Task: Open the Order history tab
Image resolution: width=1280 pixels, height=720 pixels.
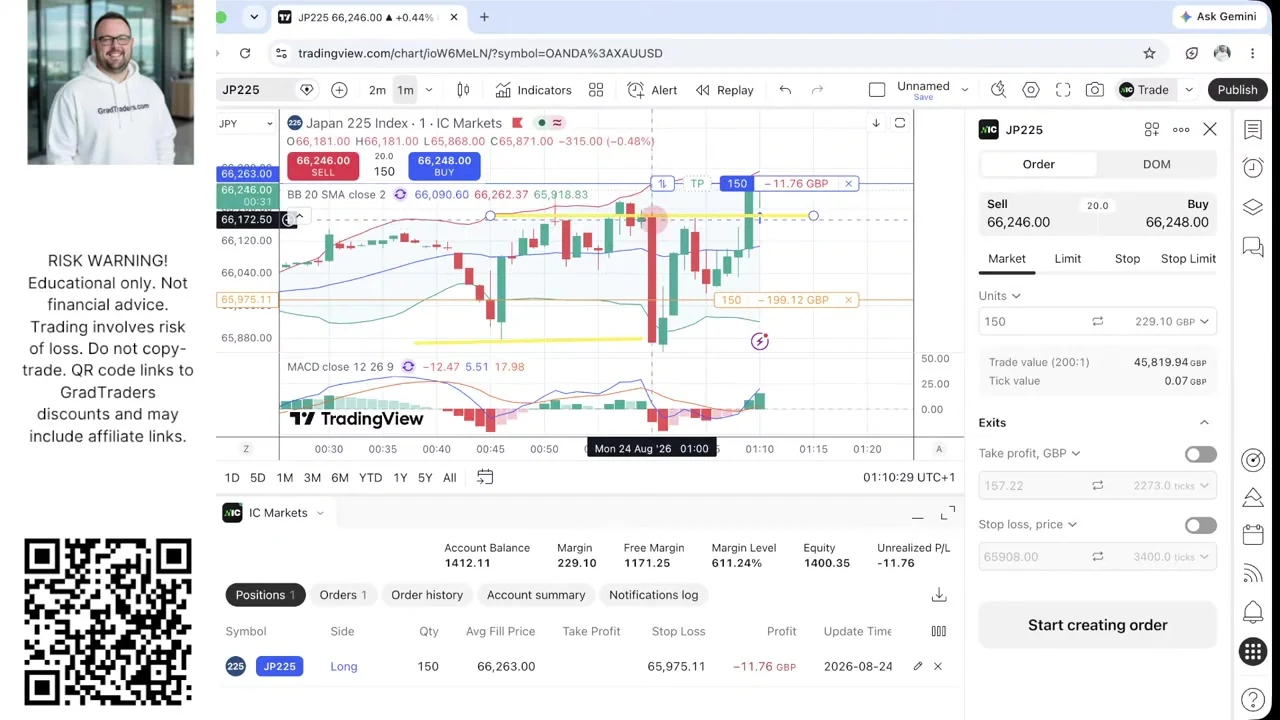Action: [427, 595]
